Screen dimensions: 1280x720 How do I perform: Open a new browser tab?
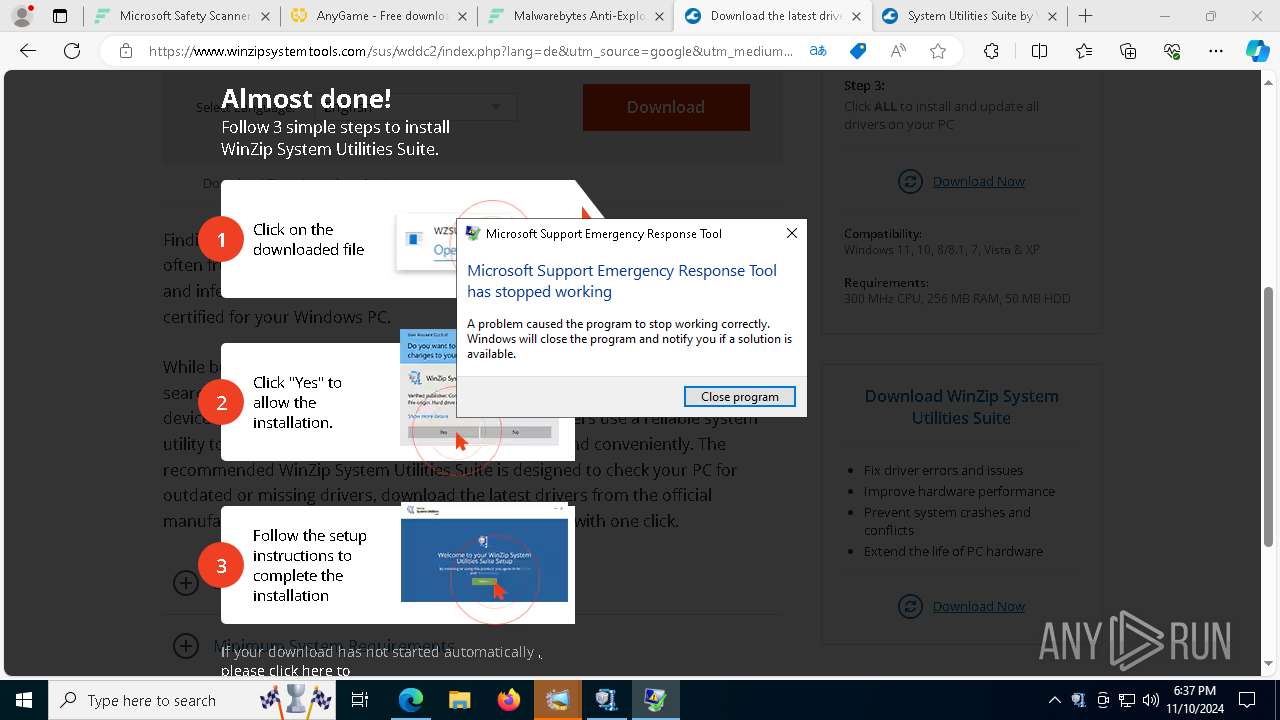pyautogui.click(x=1086, y=16)
